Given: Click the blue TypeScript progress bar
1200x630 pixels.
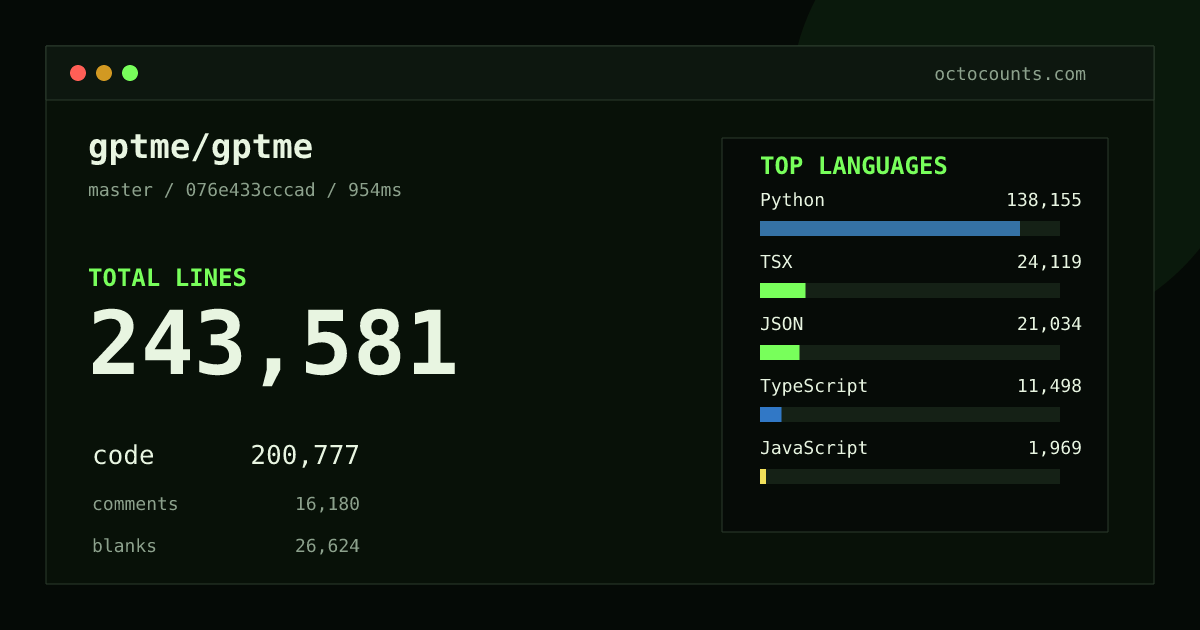Looking at the screenshot, I should 771,414.
